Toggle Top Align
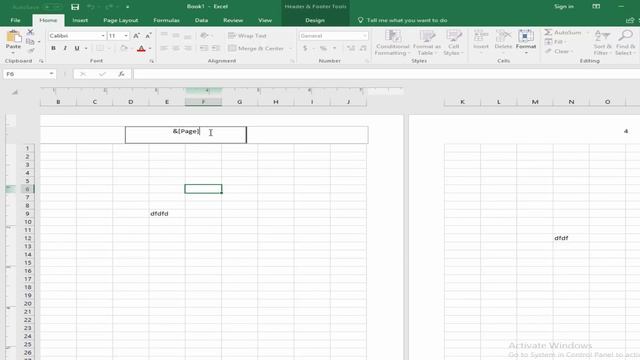 coord(164,36)
